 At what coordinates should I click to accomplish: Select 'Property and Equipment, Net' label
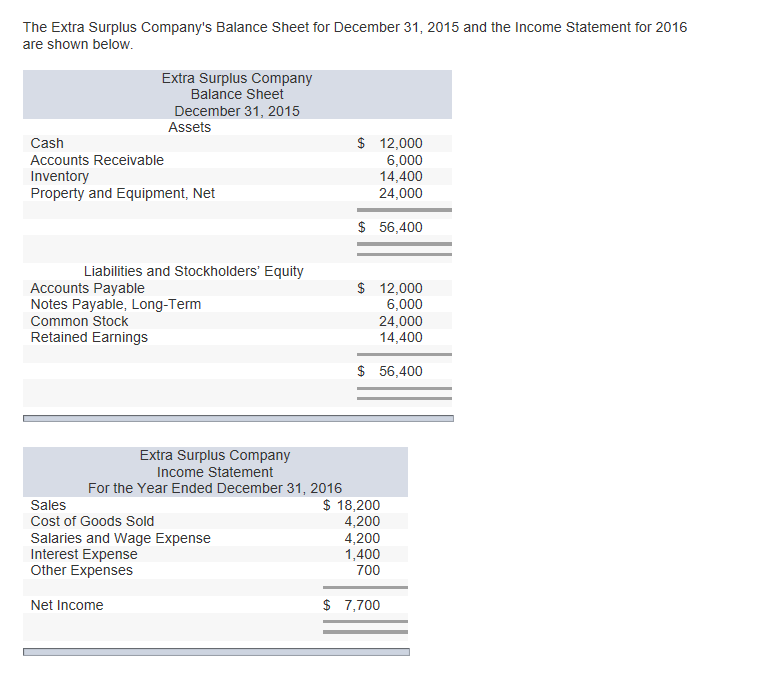[x=122, y=193]
